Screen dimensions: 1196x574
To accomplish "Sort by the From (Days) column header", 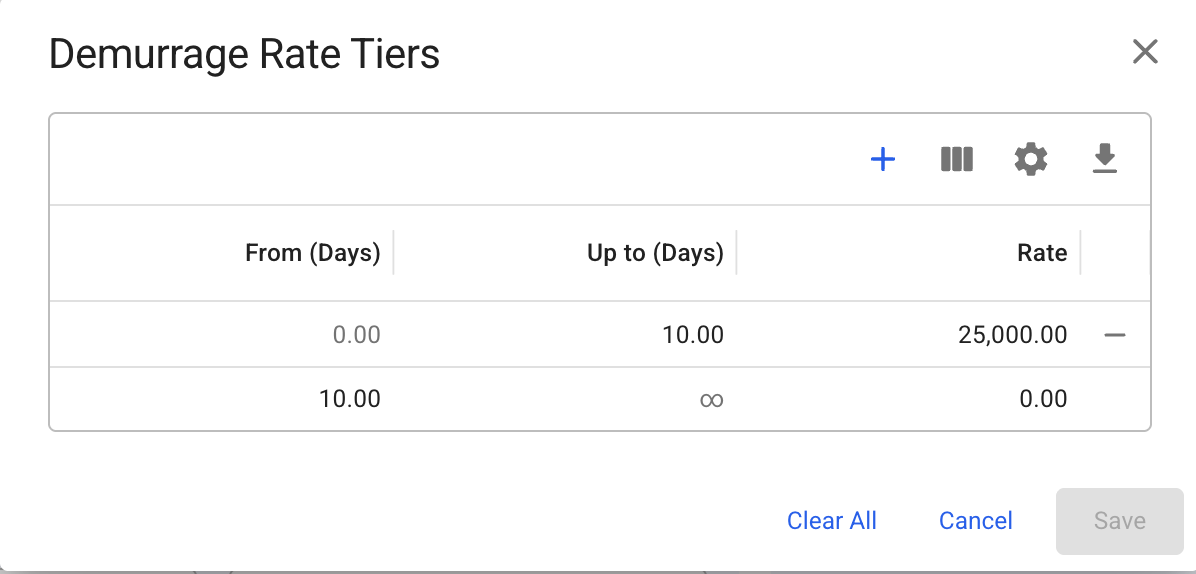I will (312, 253).
